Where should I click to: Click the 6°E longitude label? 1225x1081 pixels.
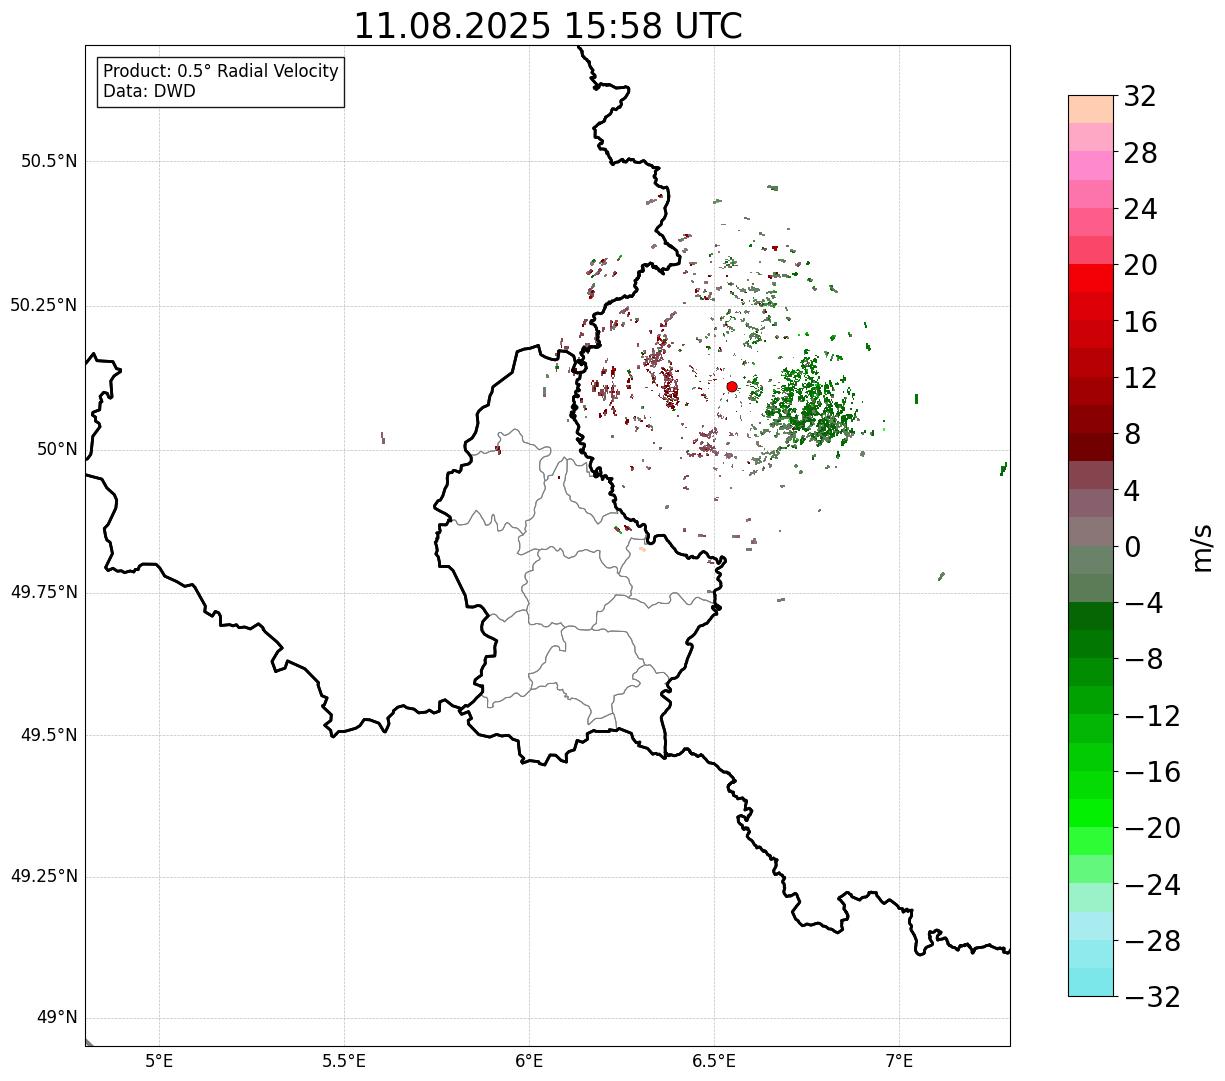pos(529,1061)
